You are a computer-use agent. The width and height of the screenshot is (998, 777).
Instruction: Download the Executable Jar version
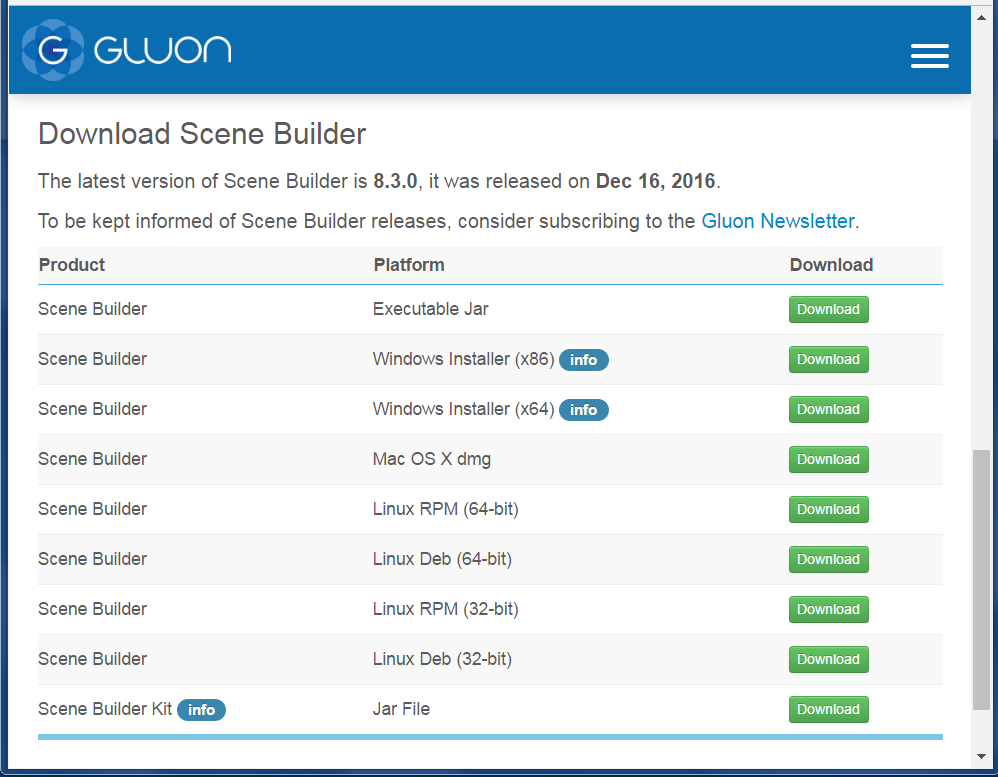(x=828, y=309)
